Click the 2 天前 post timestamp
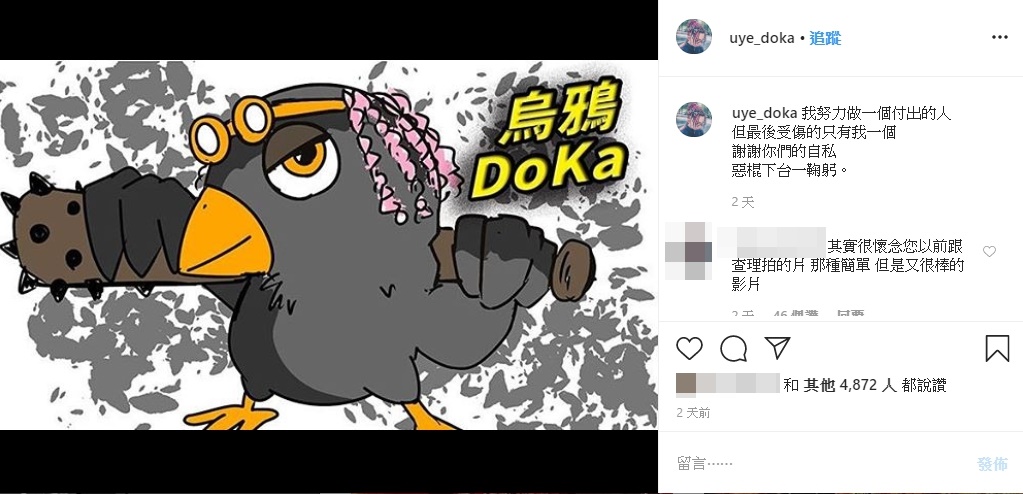 click(x=694, y=413)
